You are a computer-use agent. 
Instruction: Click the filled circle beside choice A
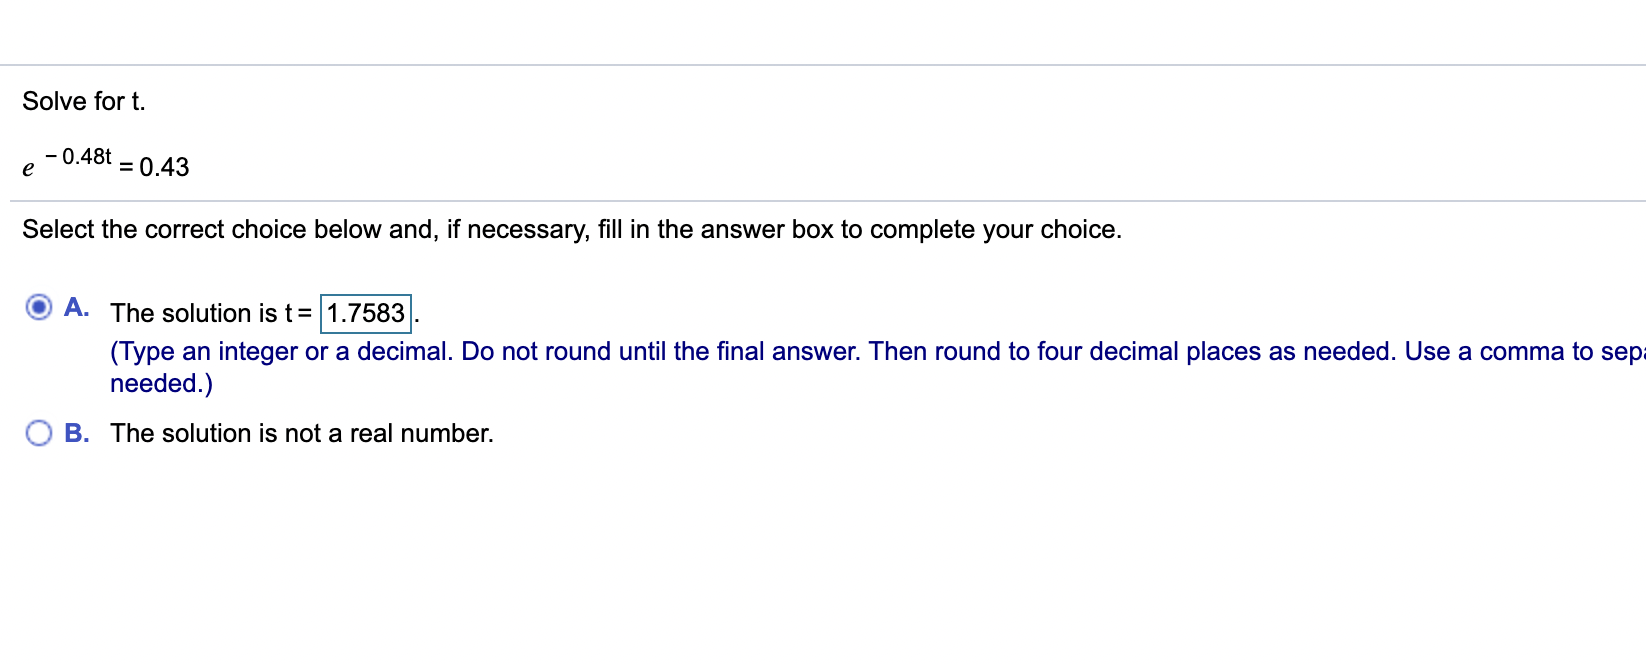point(37,307)
